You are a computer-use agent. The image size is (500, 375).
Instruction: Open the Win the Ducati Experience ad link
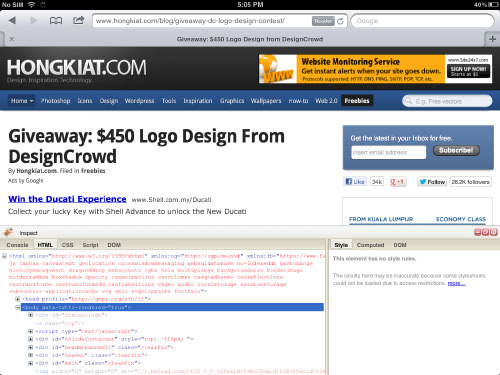pyautogui.click(x=67, y=199)
